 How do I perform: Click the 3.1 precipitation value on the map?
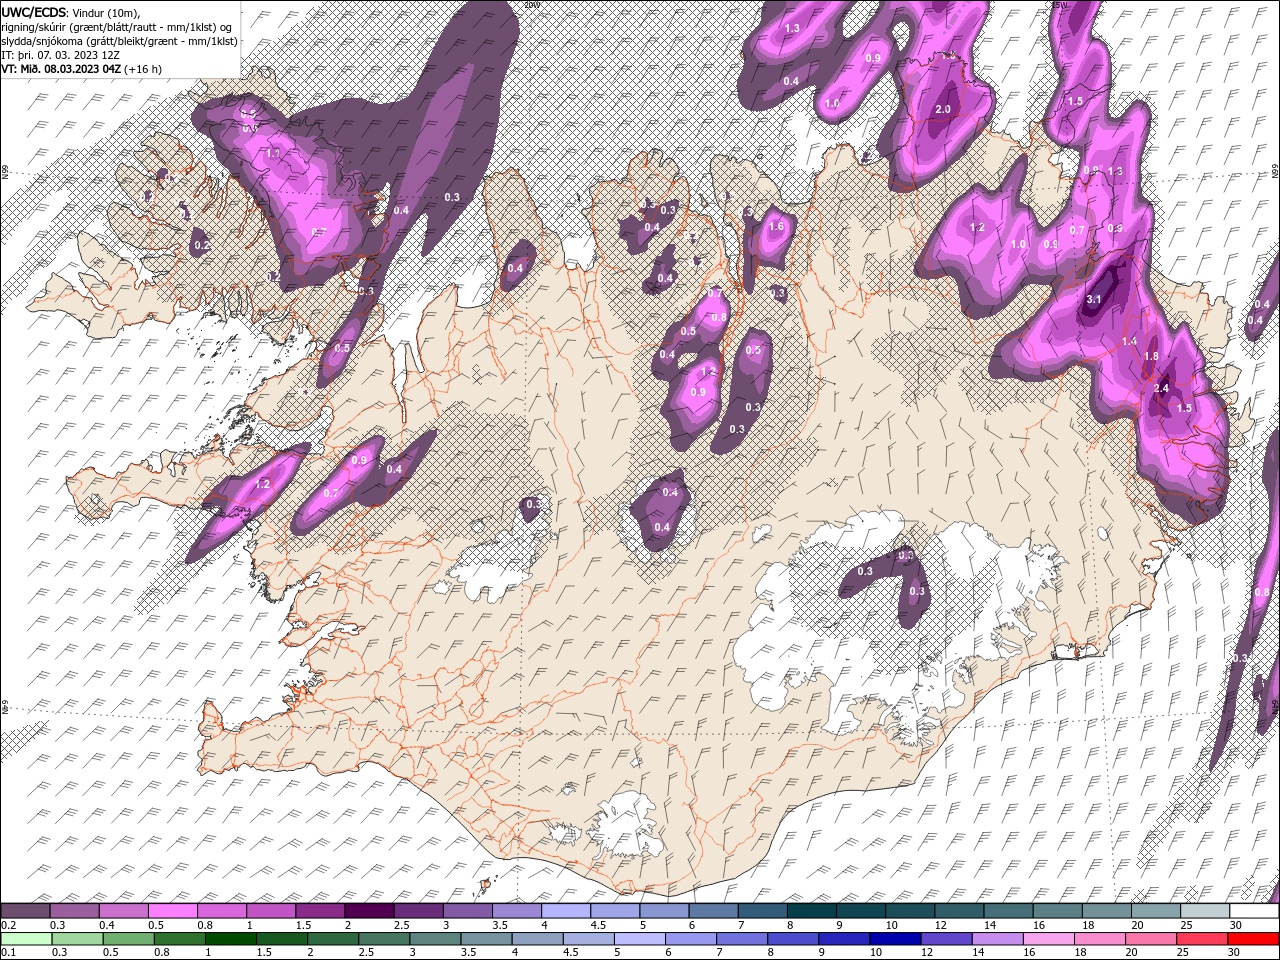(1093, 299)
